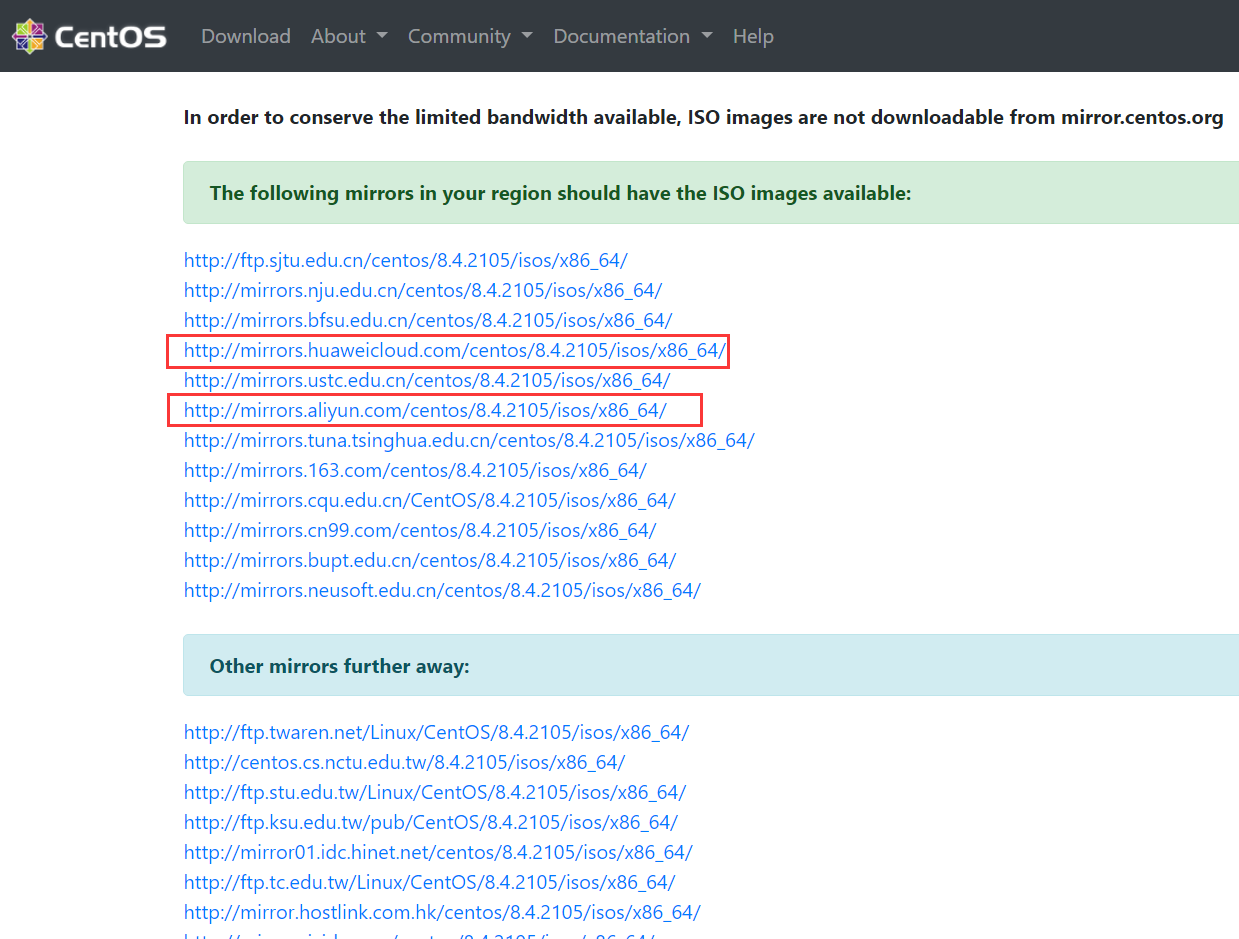The width and height of the screenshot is (1239, 939).
Task: Open the mirrors.cqu.edu.cn mirror link
Action: tap(430, 500)
